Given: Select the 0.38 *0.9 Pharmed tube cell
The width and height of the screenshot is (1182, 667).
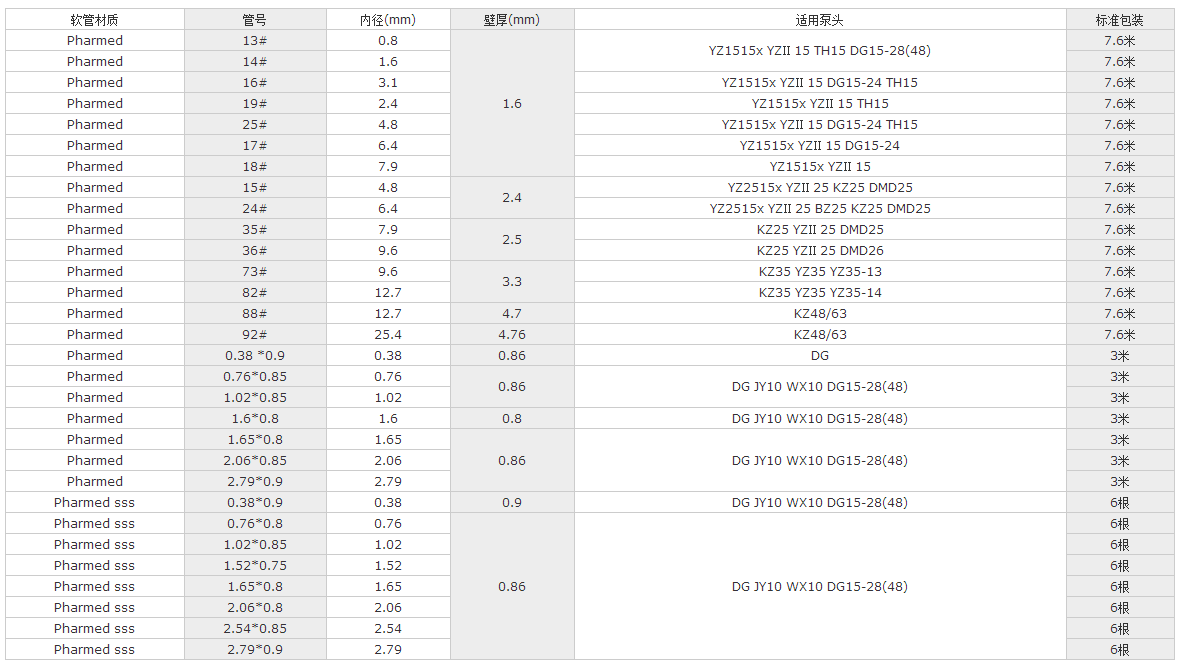Looking at the screenshot, I should point(255,356).
